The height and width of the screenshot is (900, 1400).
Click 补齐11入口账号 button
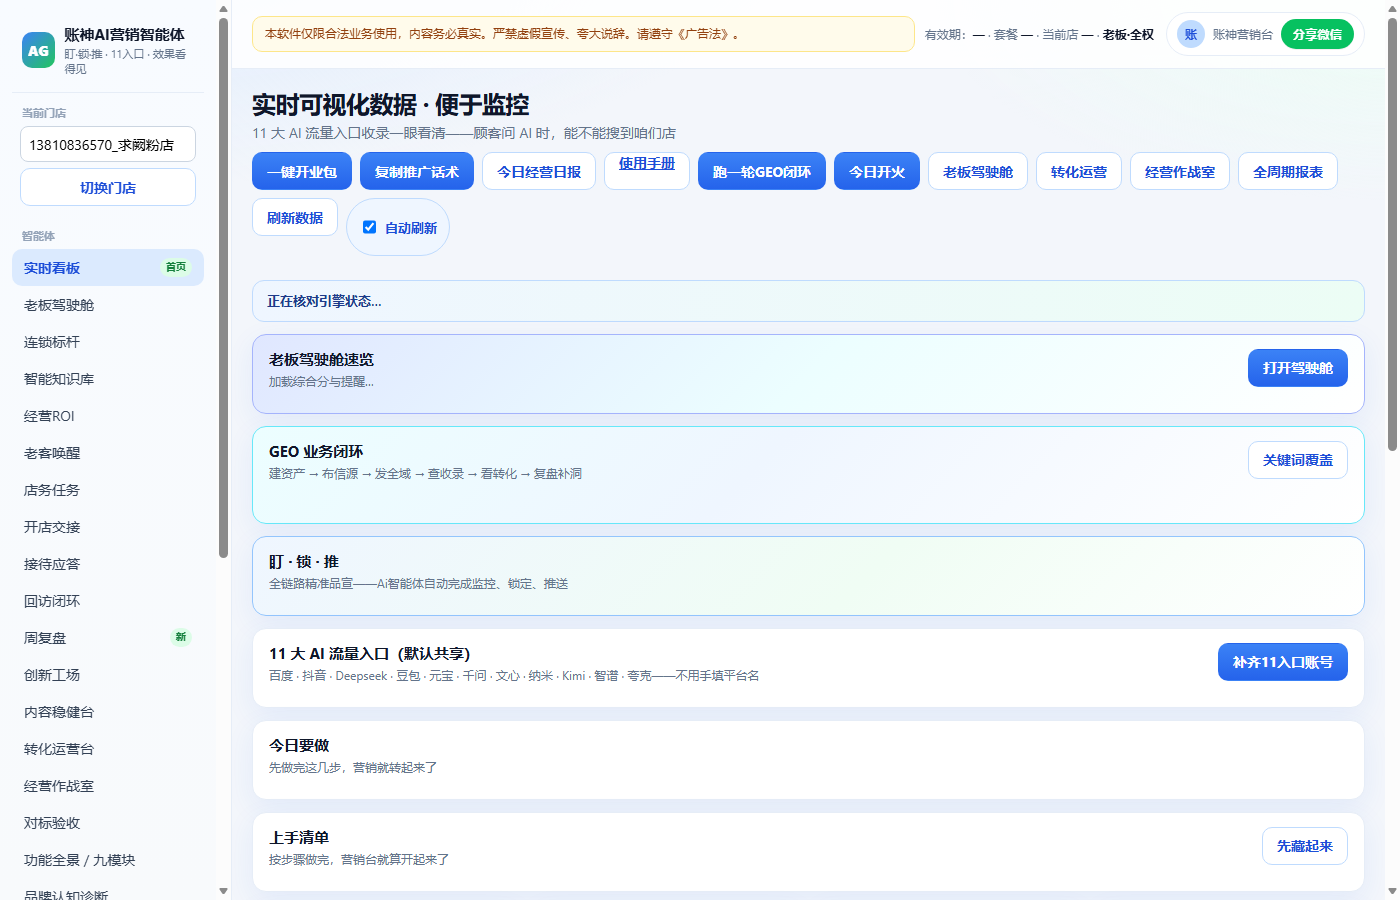[1283, 662]
